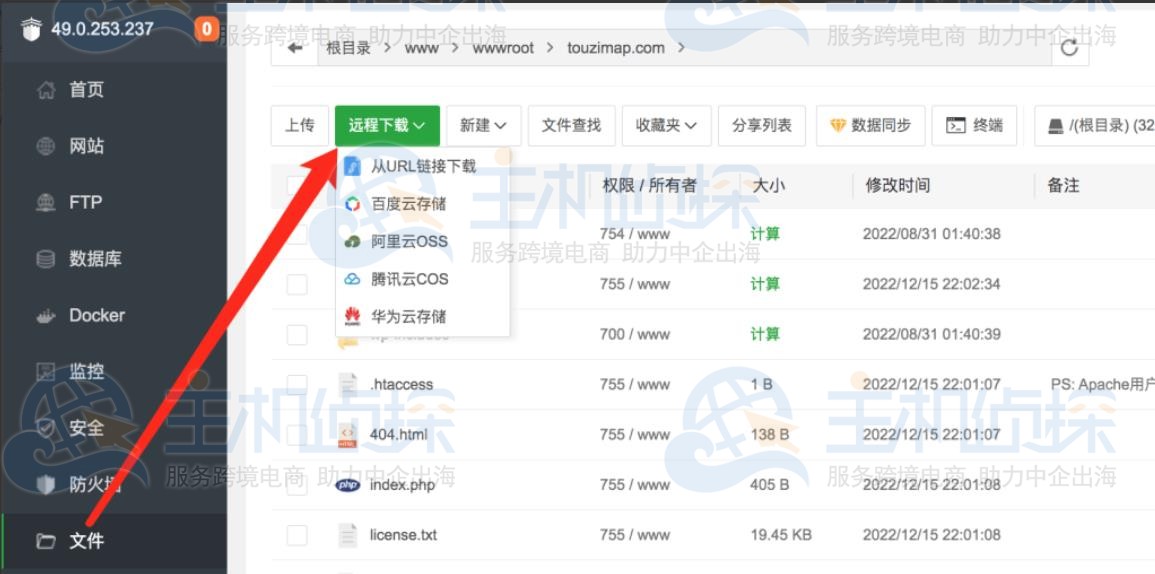Toggle the 远程下载 remote download dropdown
The height and width of the screenshot is (574, 1155).
pyautogui.click(x=387, y=125)
